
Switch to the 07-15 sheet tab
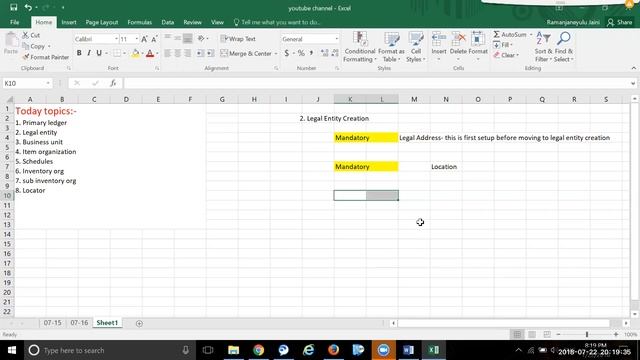pos(52,323)
